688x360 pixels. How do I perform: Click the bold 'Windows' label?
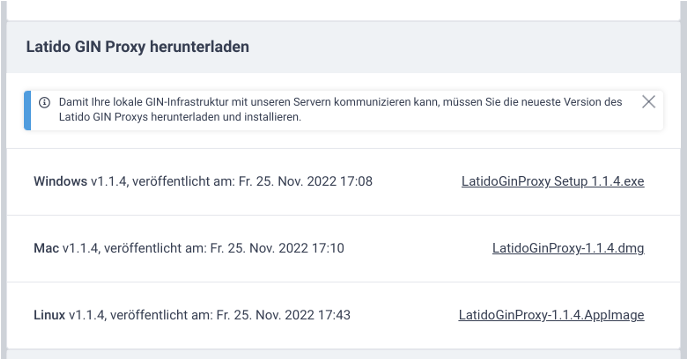click(x=61, y=181)
